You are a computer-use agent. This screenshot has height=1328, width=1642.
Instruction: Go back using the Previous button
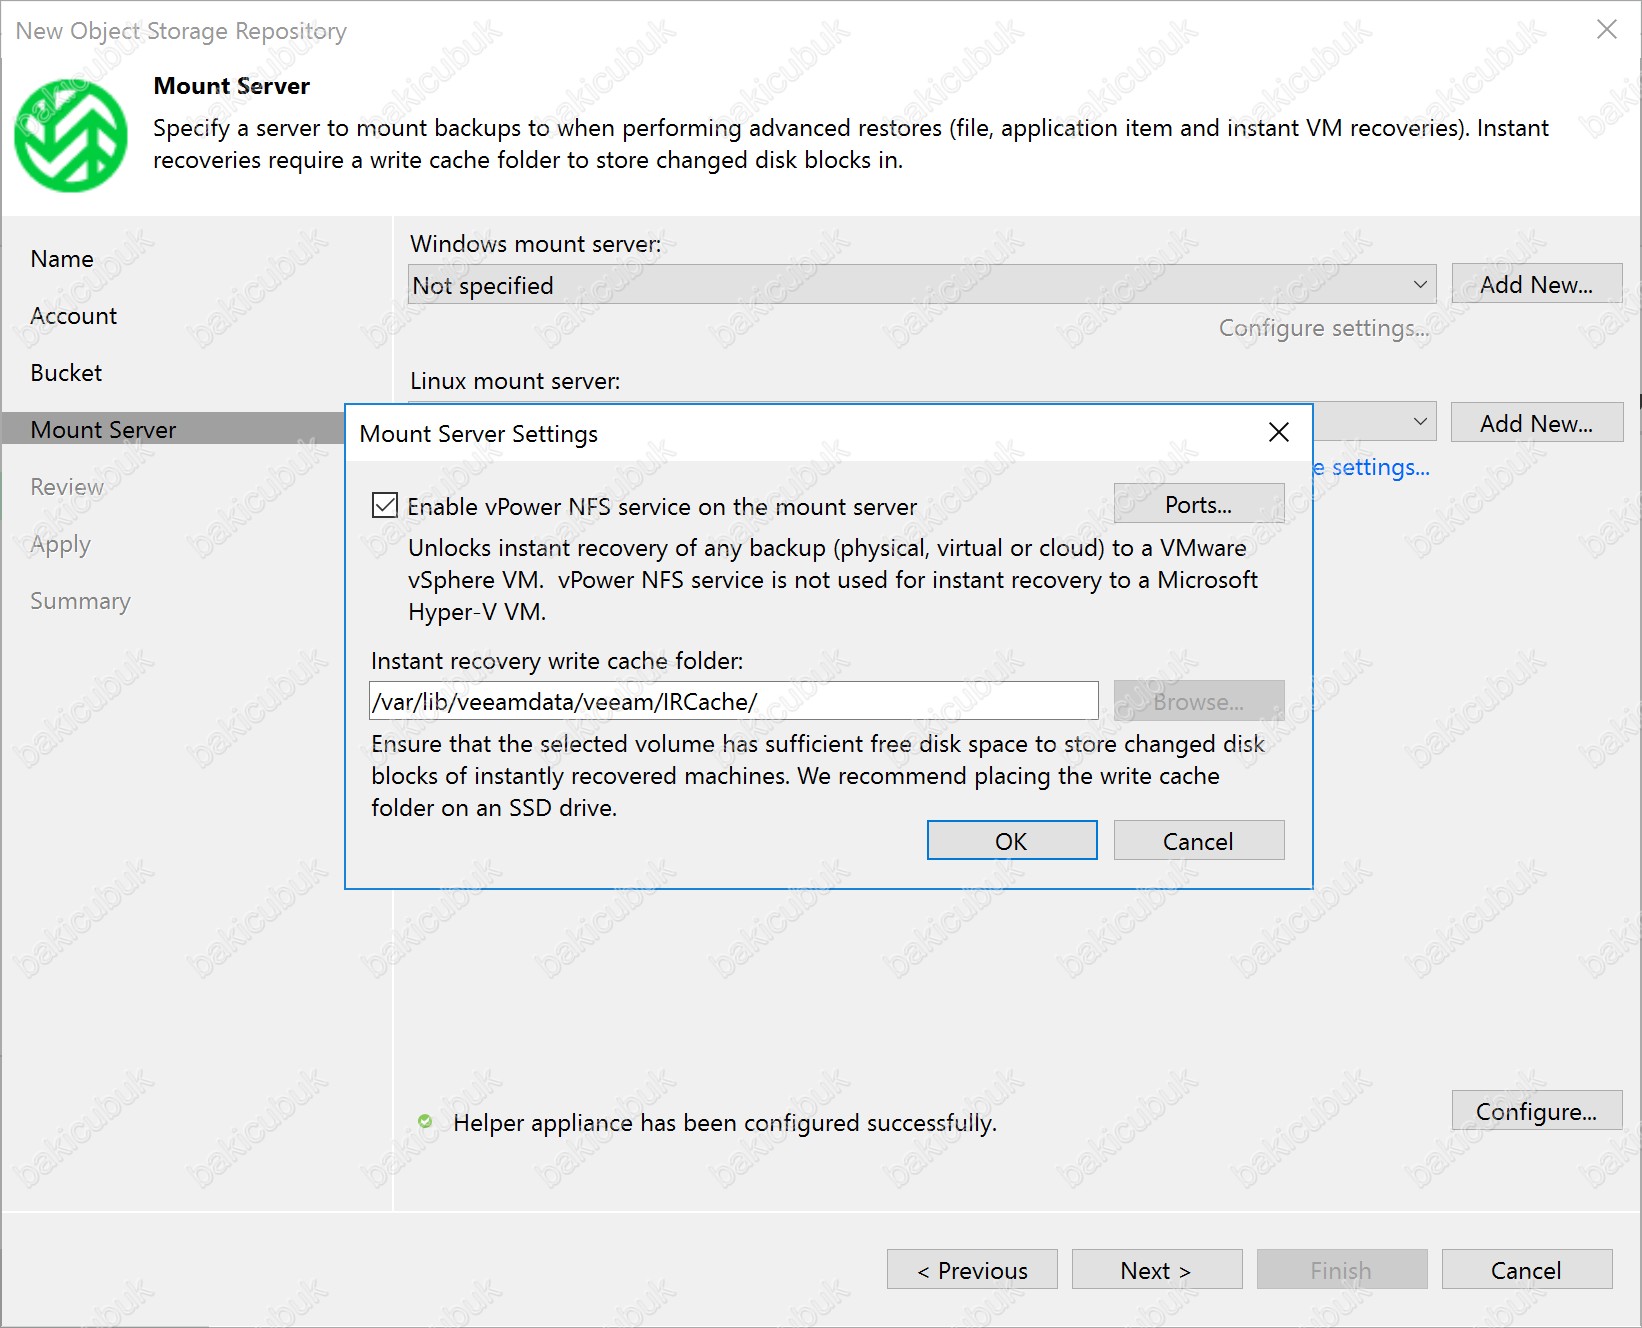click(972, 1270)
